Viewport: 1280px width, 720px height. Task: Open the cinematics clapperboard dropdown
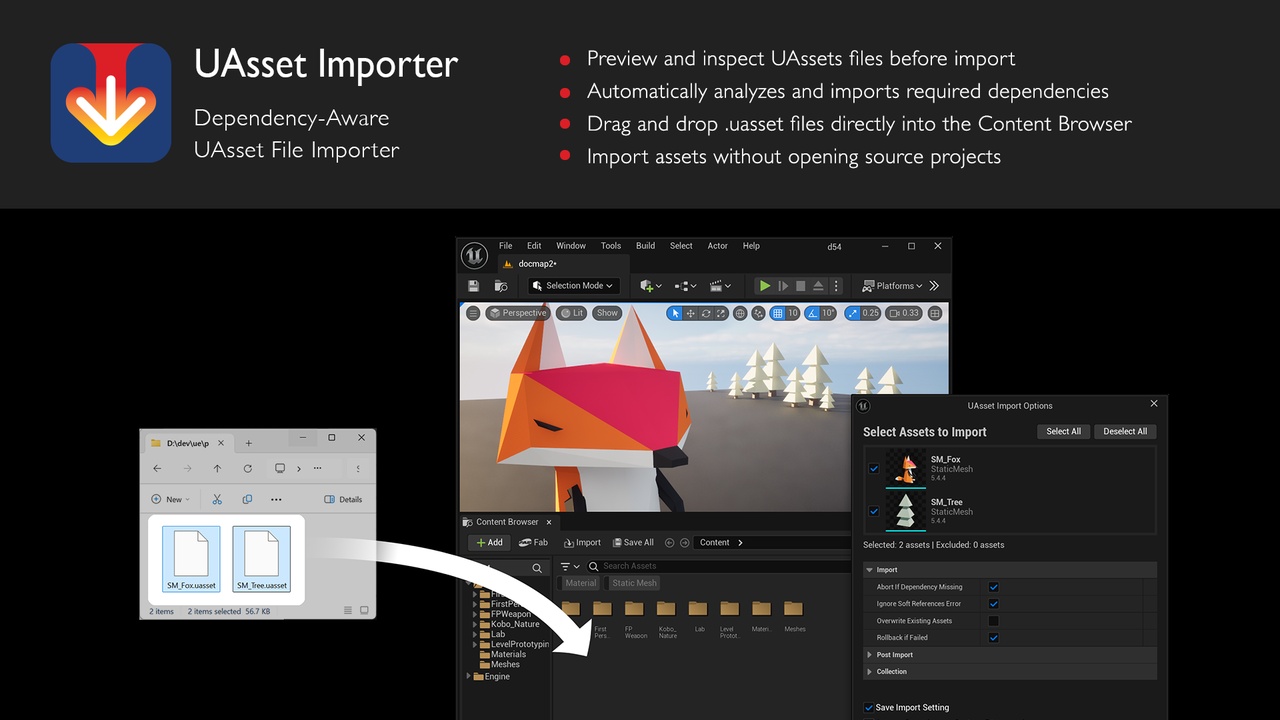click(719, 286)
